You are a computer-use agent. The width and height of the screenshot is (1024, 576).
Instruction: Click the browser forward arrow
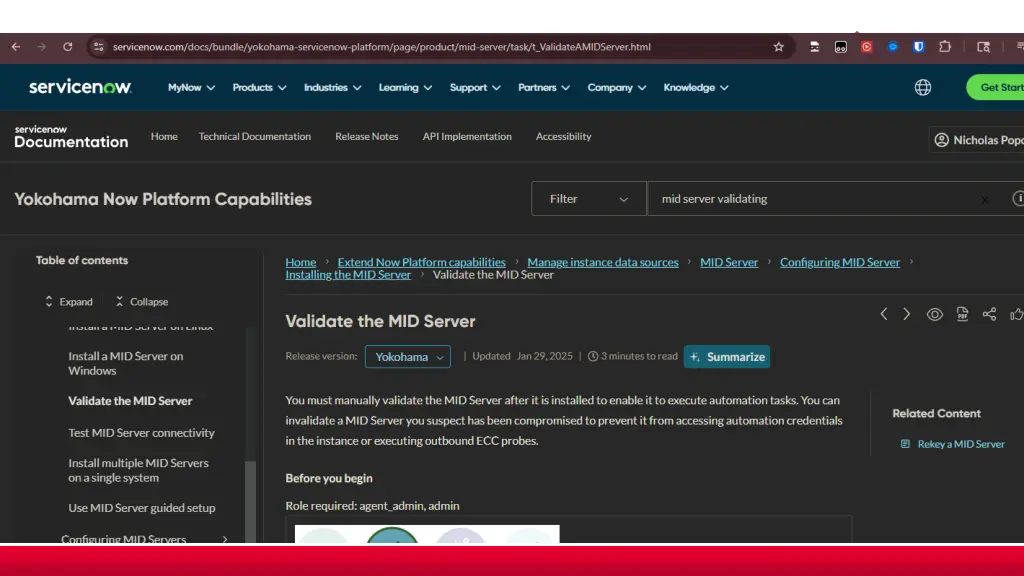42,47
